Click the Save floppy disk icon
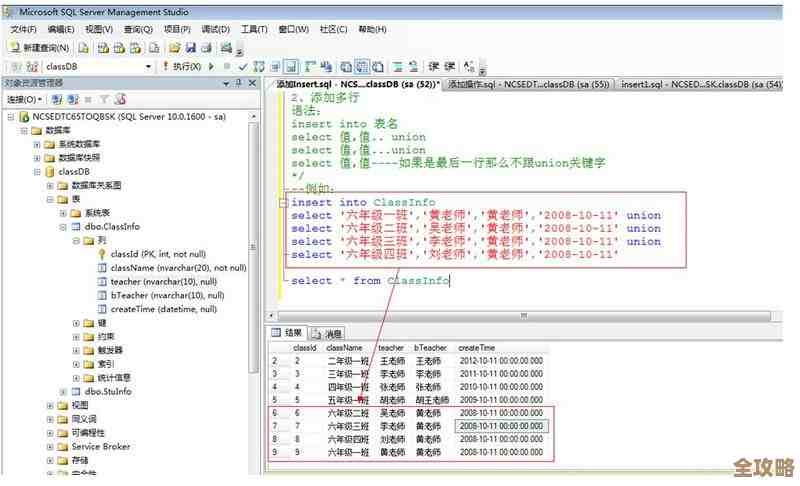The width and height of the screenshot is (800, 486). (x=191, y=48)
